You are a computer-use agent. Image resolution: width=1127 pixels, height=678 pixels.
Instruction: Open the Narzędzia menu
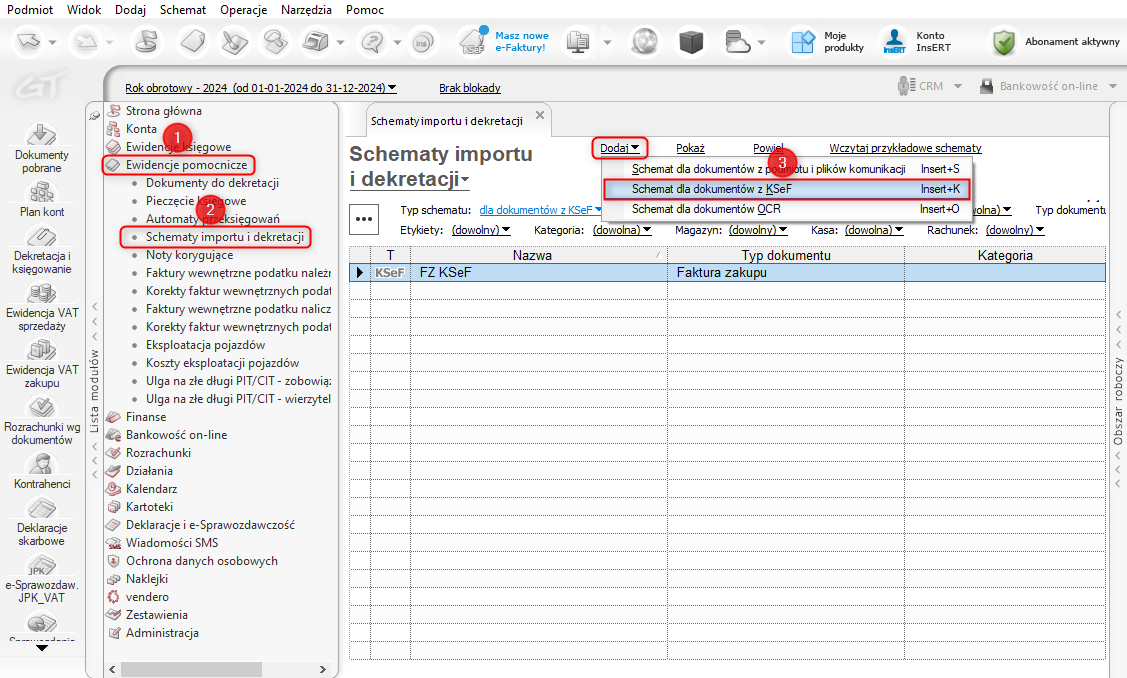(306, 9)
